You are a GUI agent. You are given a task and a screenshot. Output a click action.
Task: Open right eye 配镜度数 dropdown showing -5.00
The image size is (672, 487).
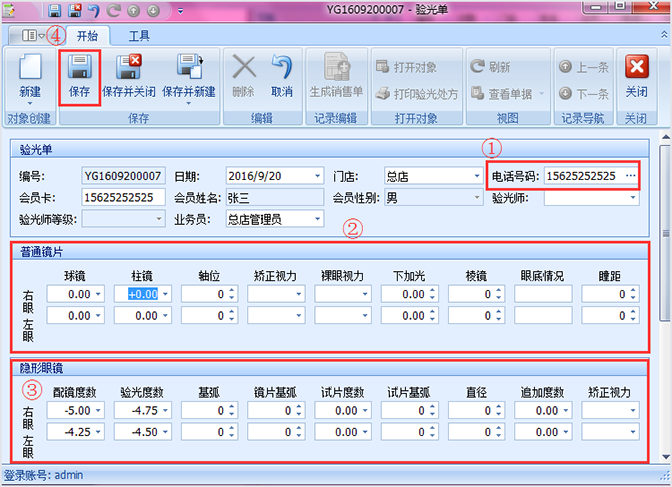[98, 410]
